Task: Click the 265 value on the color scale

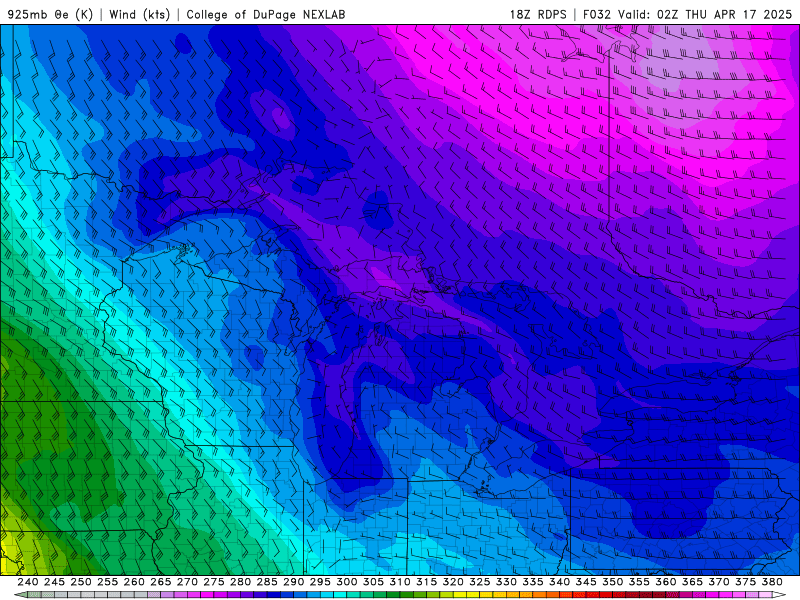Action: (x=160, y=582)
